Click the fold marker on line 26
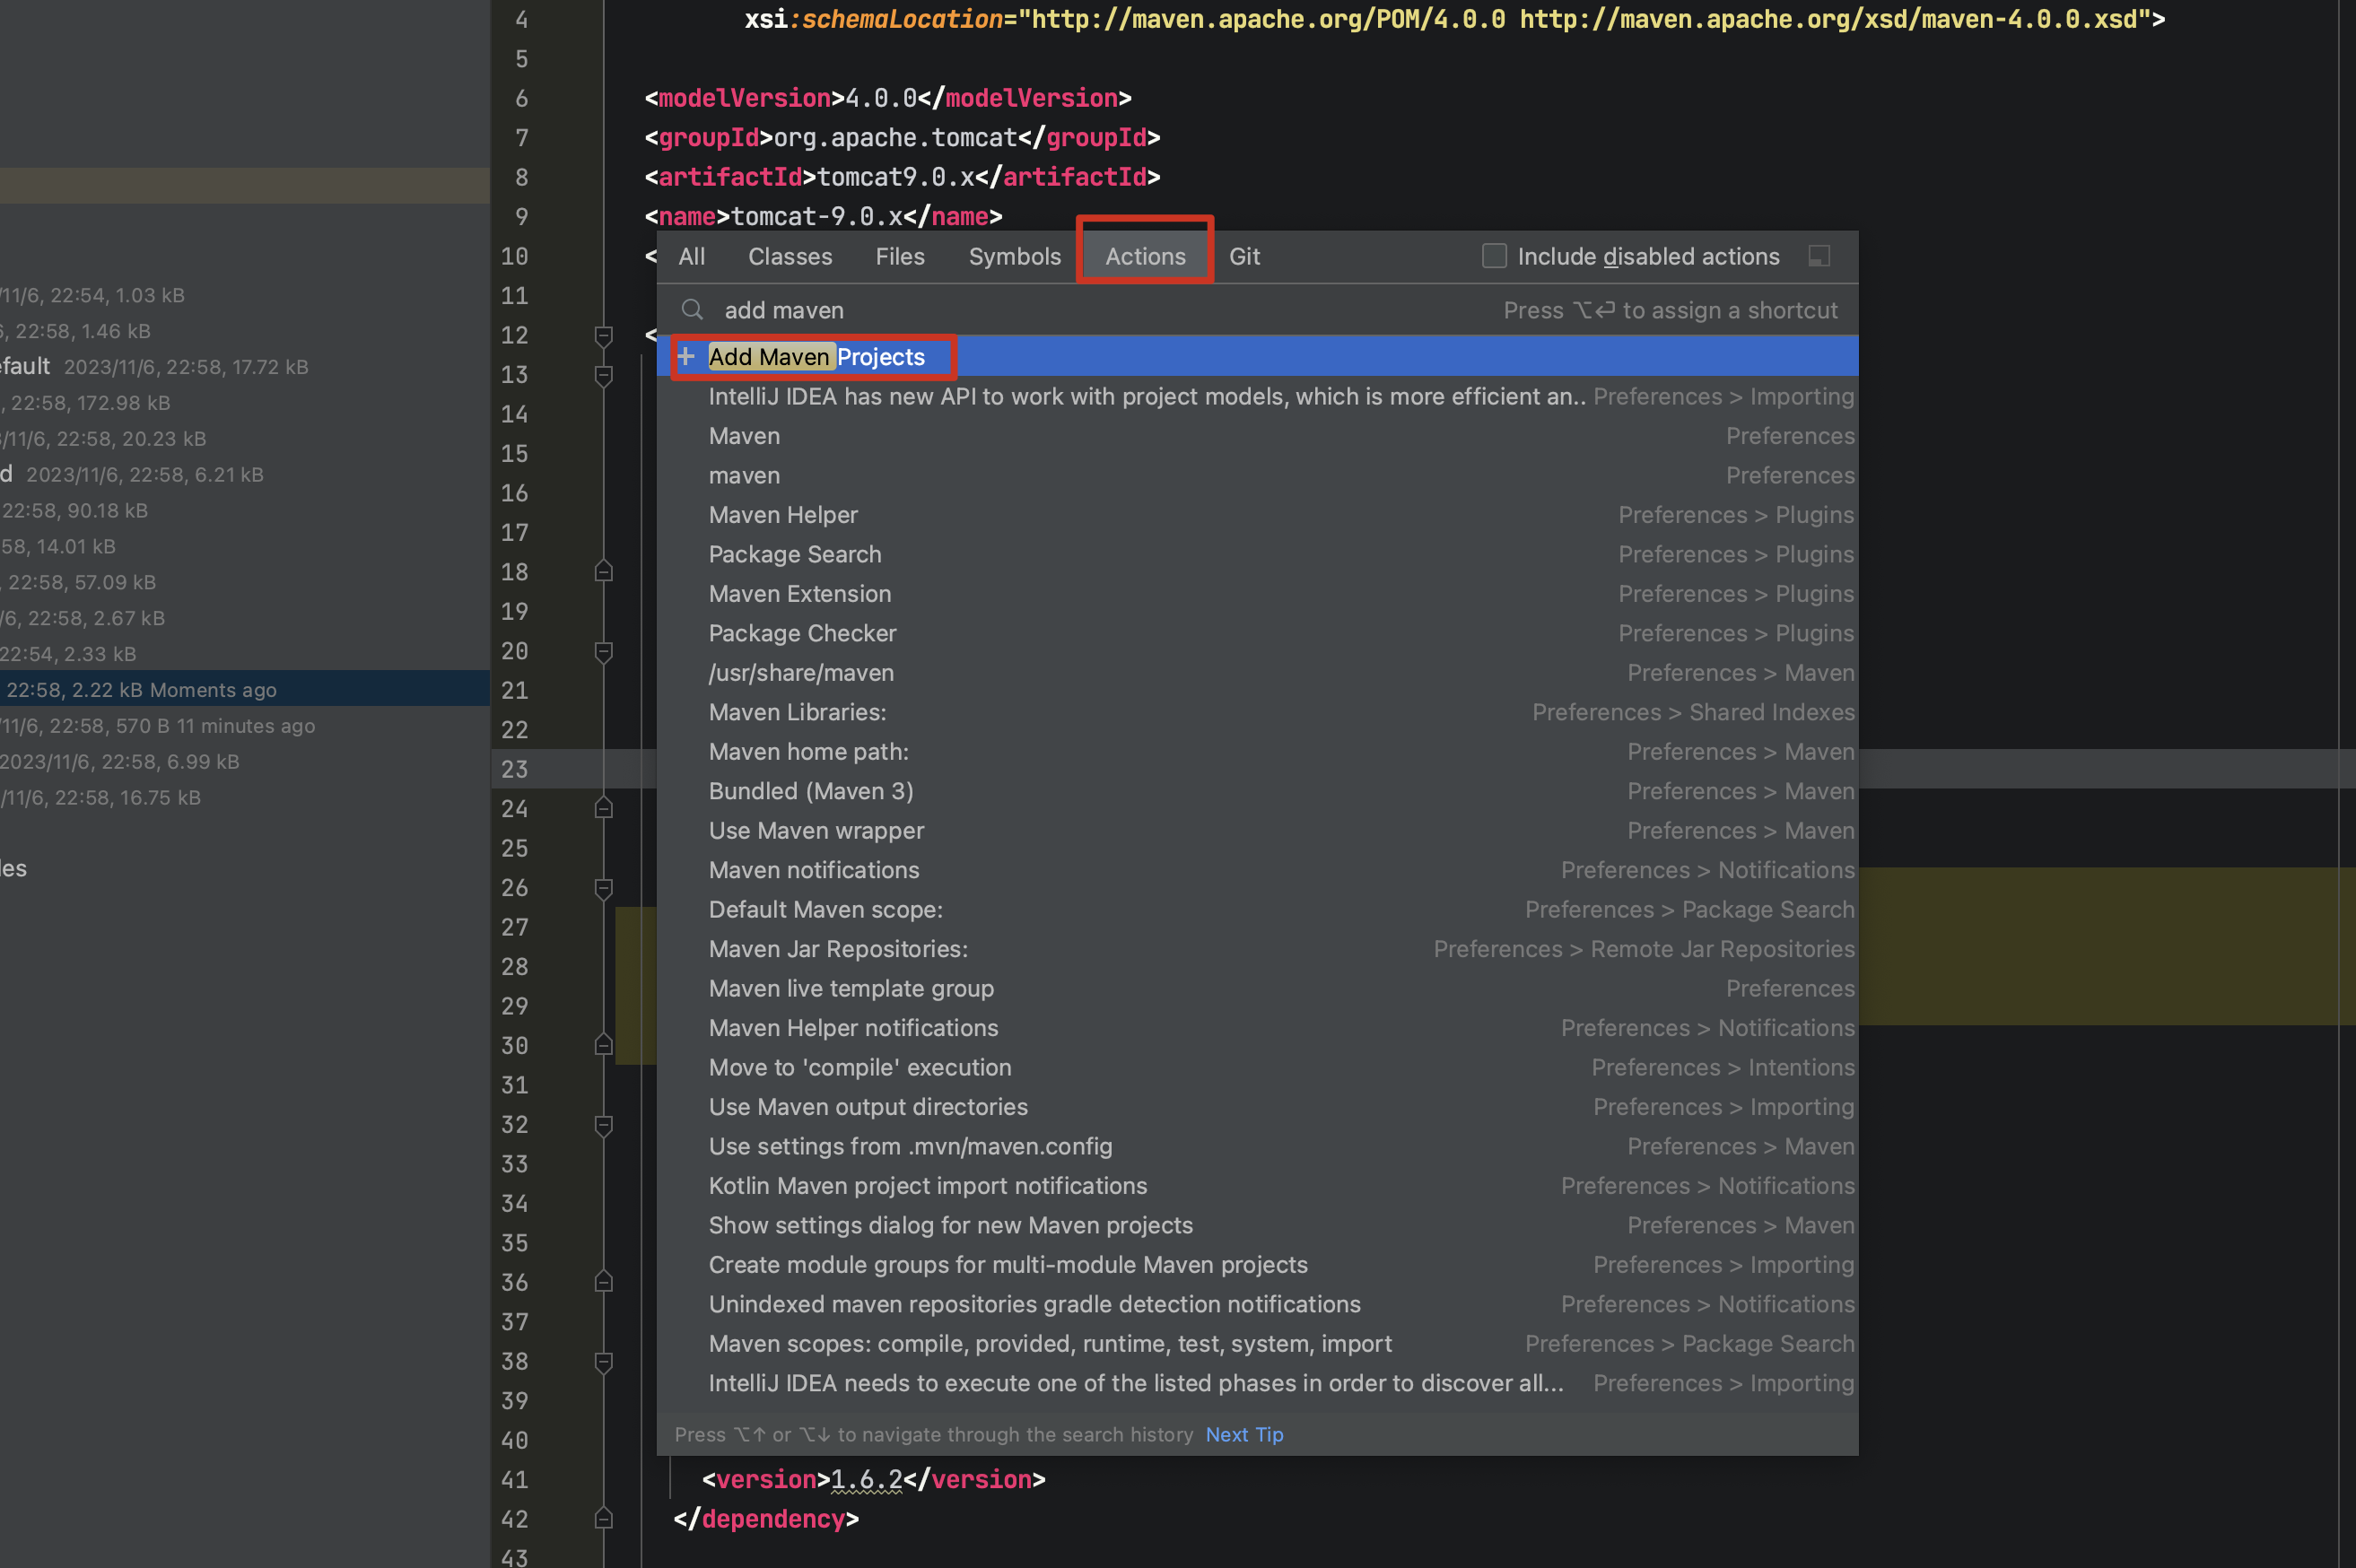Screen dimensions: 2356x1568 [x=604, y=888]
